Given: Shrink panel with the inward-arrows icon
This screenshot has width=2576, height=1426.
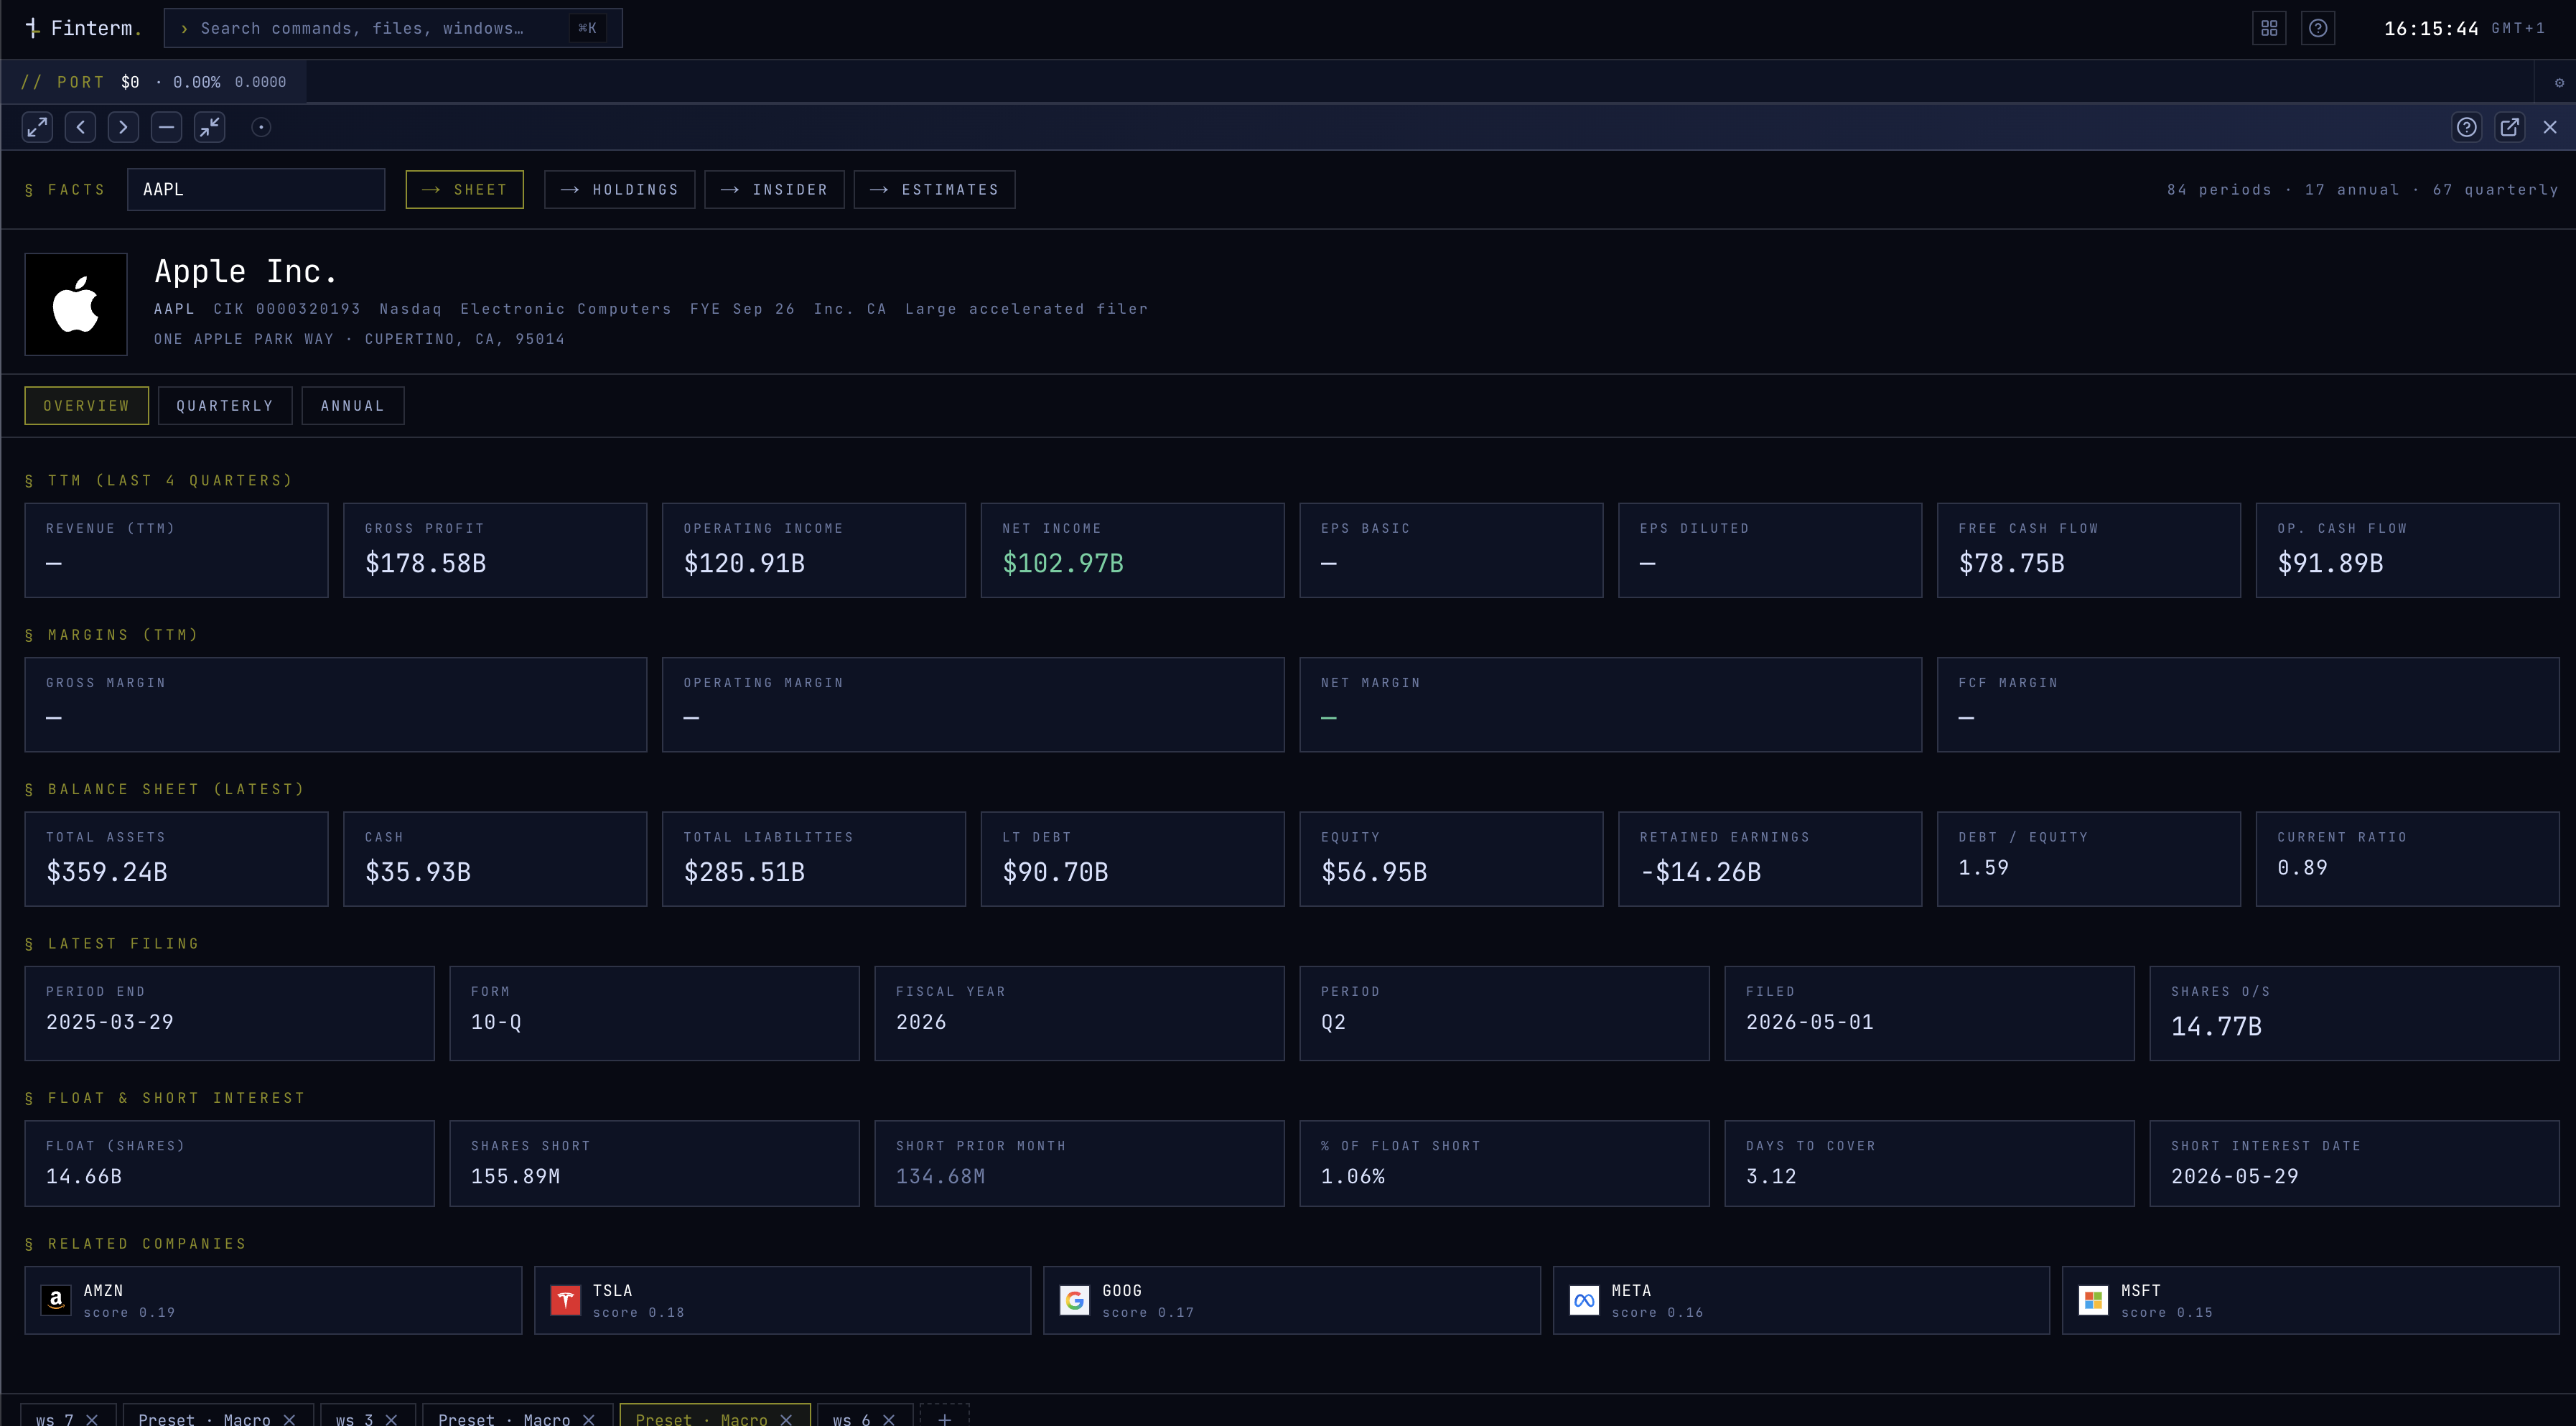Looking at the screenshot, I should [209, 127].
